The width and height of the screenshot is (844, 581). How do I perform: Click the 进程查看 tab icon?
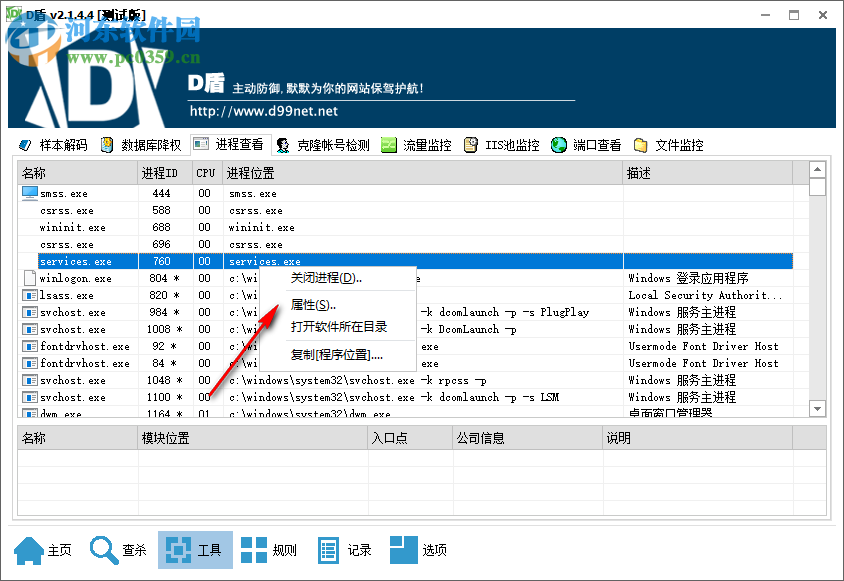click(x=201, y=144)
